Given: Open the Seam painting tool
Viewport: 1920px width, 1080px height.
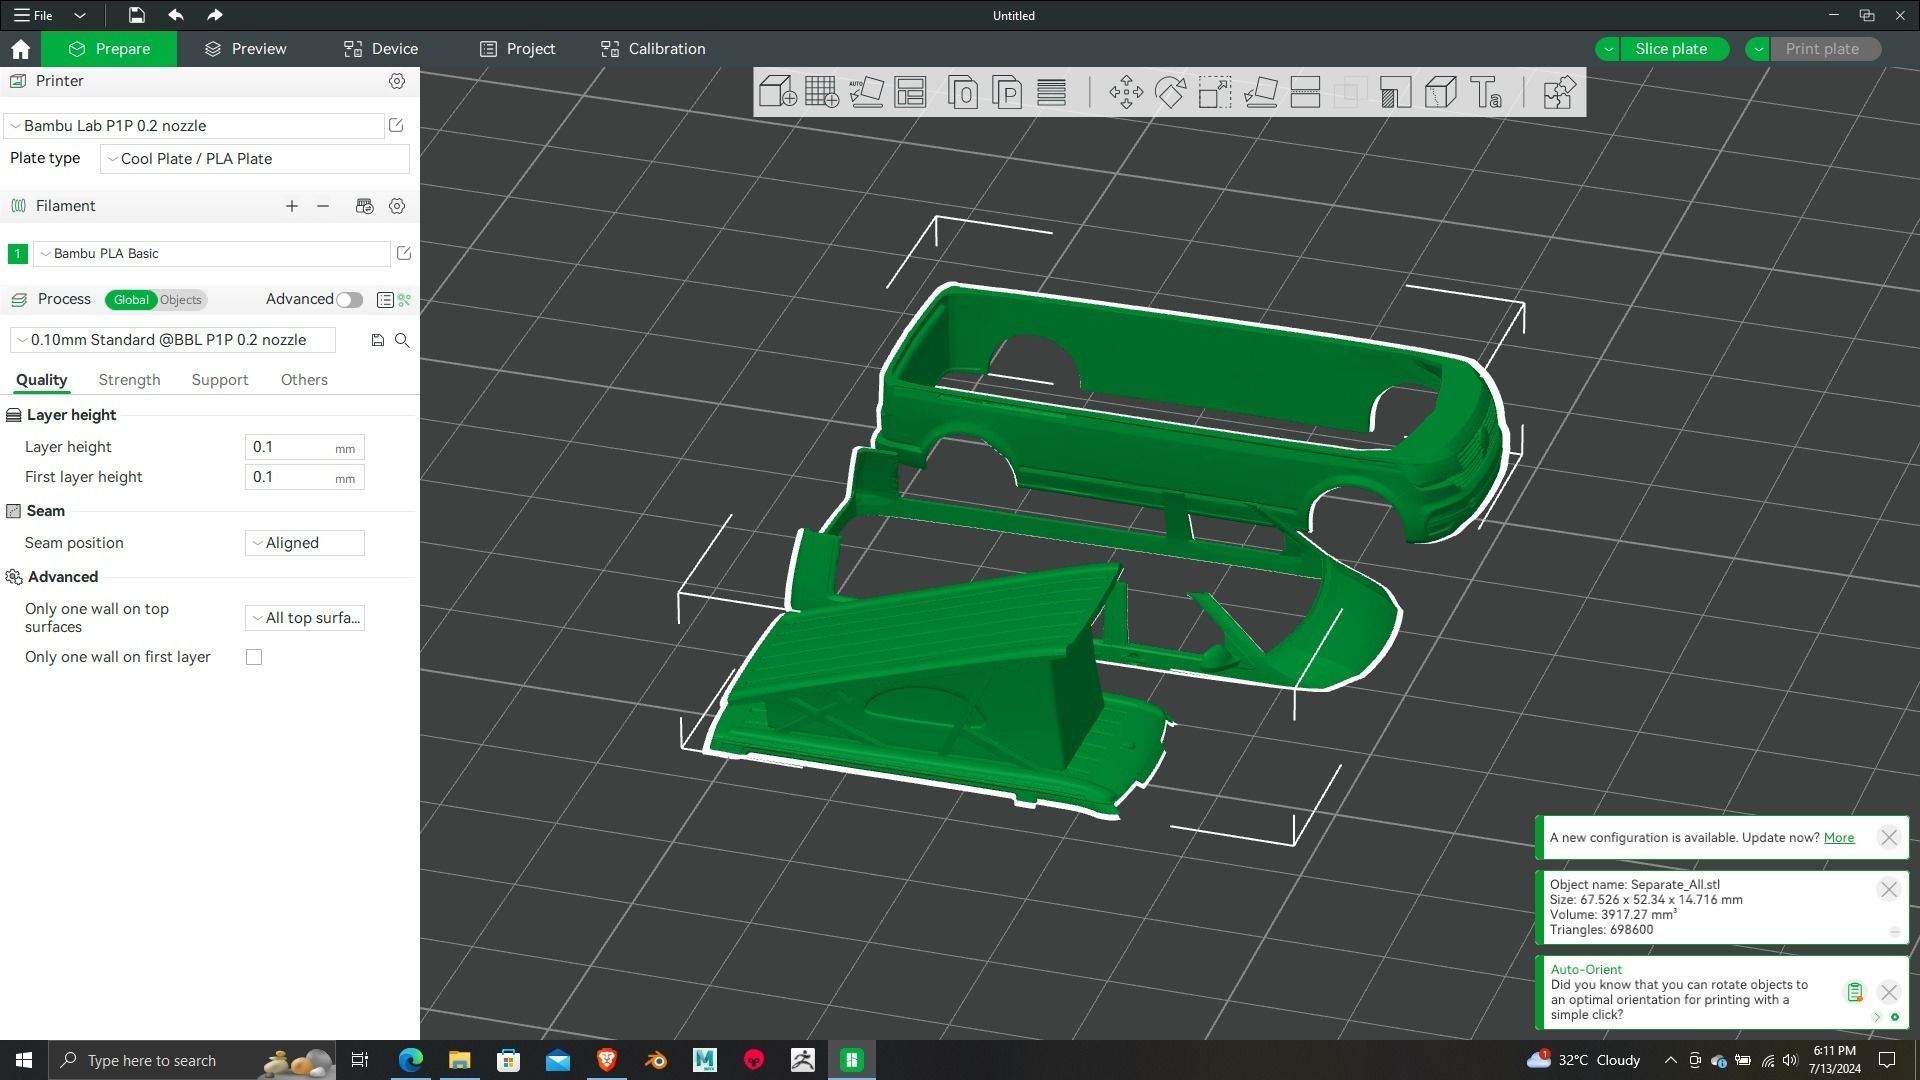Looking at the screenshot, I should tap(1440, 92).
